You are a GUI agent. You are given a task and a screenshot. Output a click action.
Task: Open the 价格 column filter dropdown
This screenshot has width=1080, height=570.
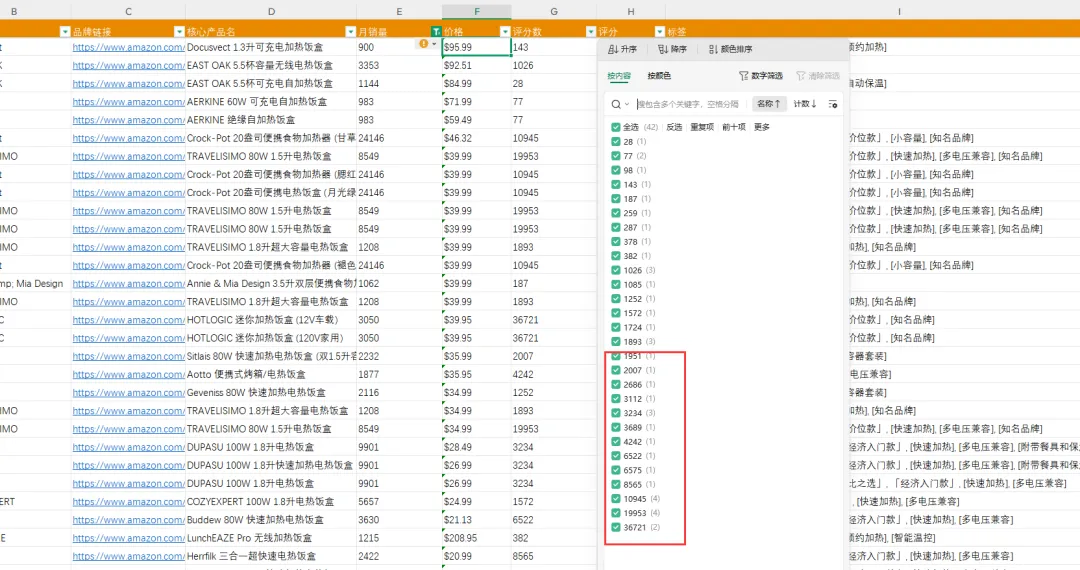[505, 32]
